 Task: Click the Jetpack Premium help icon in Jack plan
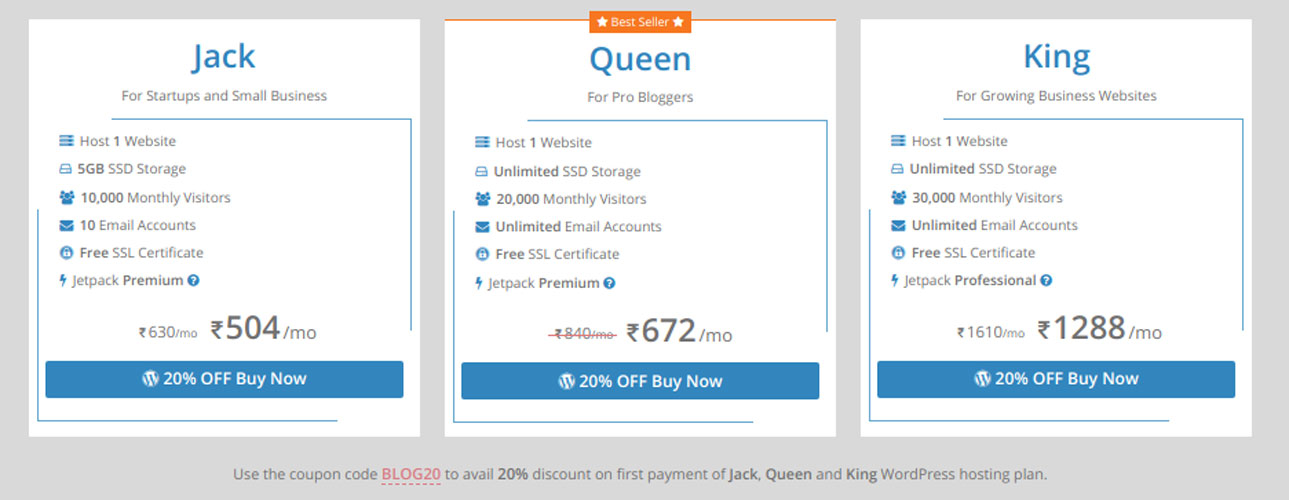coord(194,280)
